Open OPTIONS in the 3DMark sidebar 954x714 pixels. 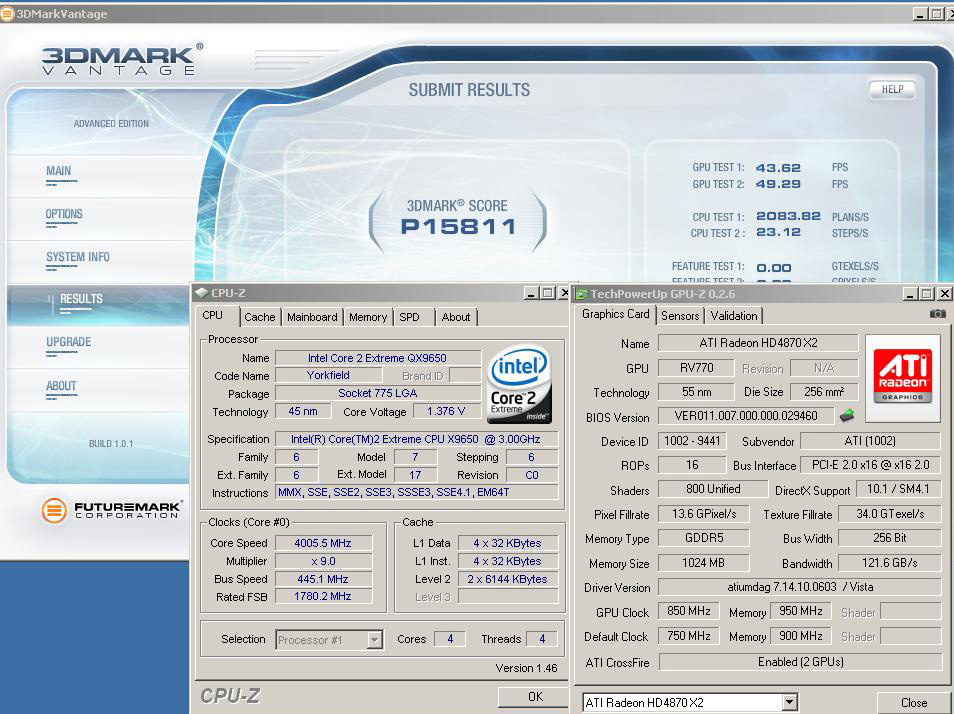64,214
